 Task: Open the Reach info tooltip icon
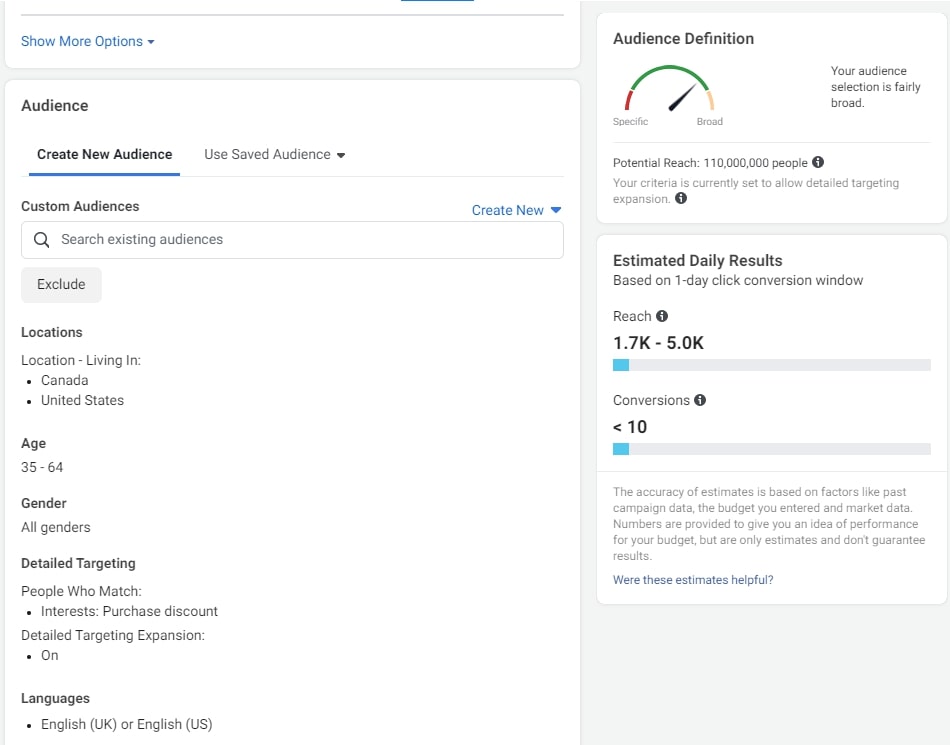[x=662, y=316]
